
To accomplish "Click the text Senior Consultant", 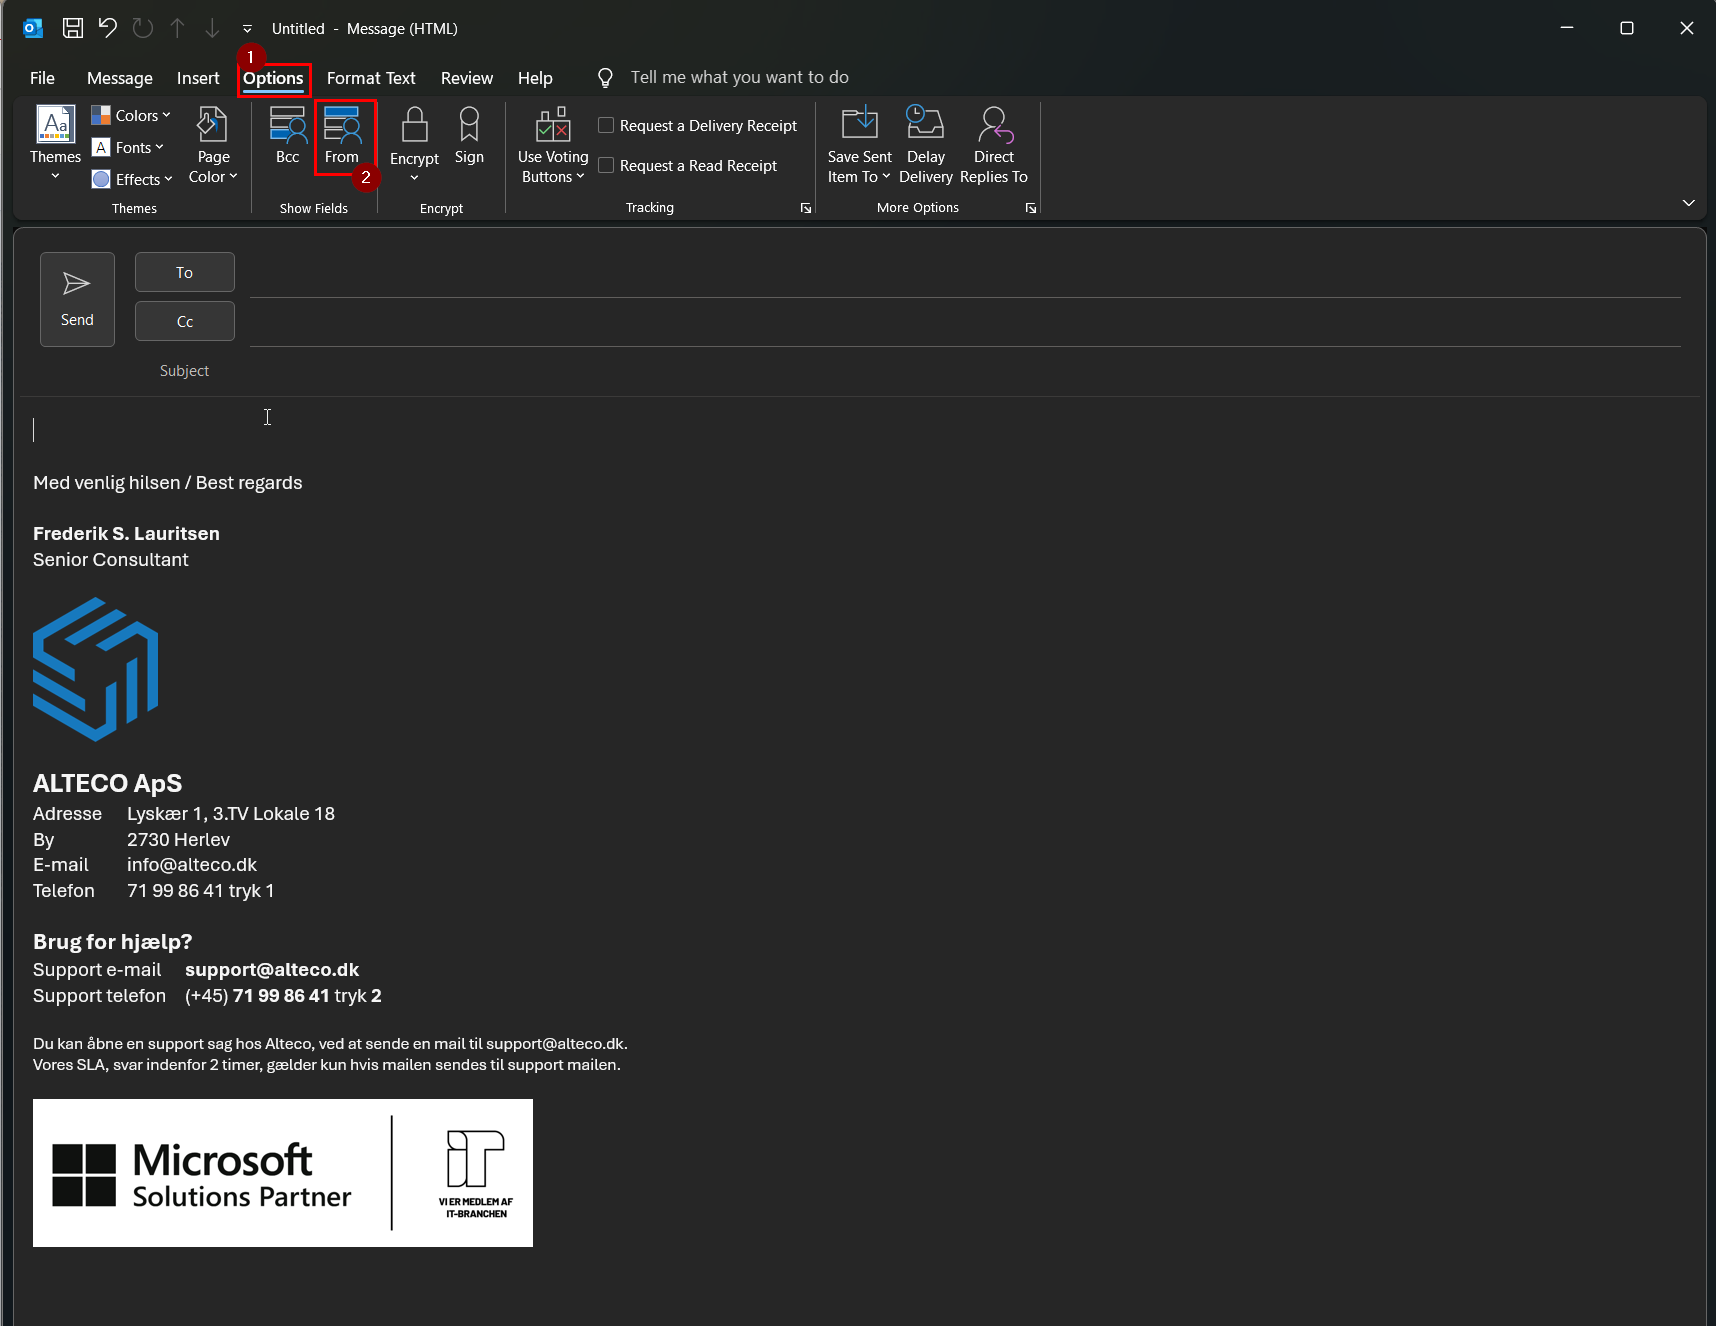I will coord(111,560).
